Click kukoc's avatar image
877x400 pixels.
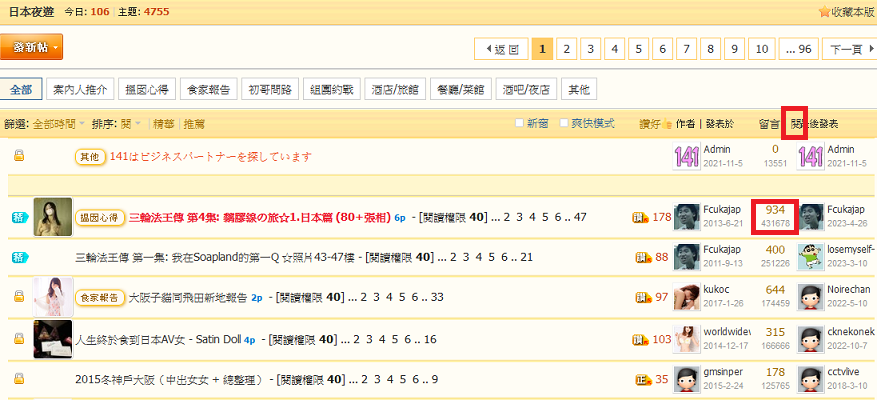tap(686, 297)
